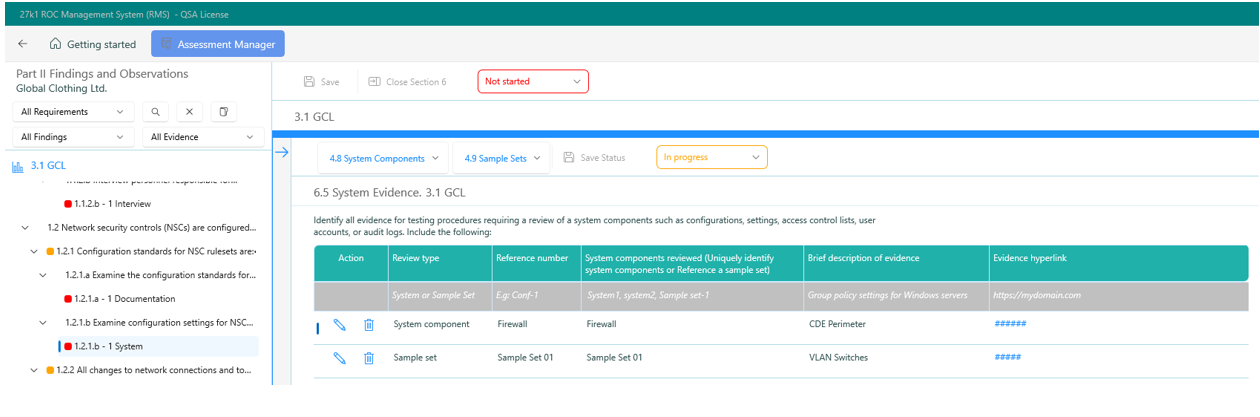Edit the Firewall row with pencil icon
The width and height of the screenshot is (1260, 417).
click(340, 325)
